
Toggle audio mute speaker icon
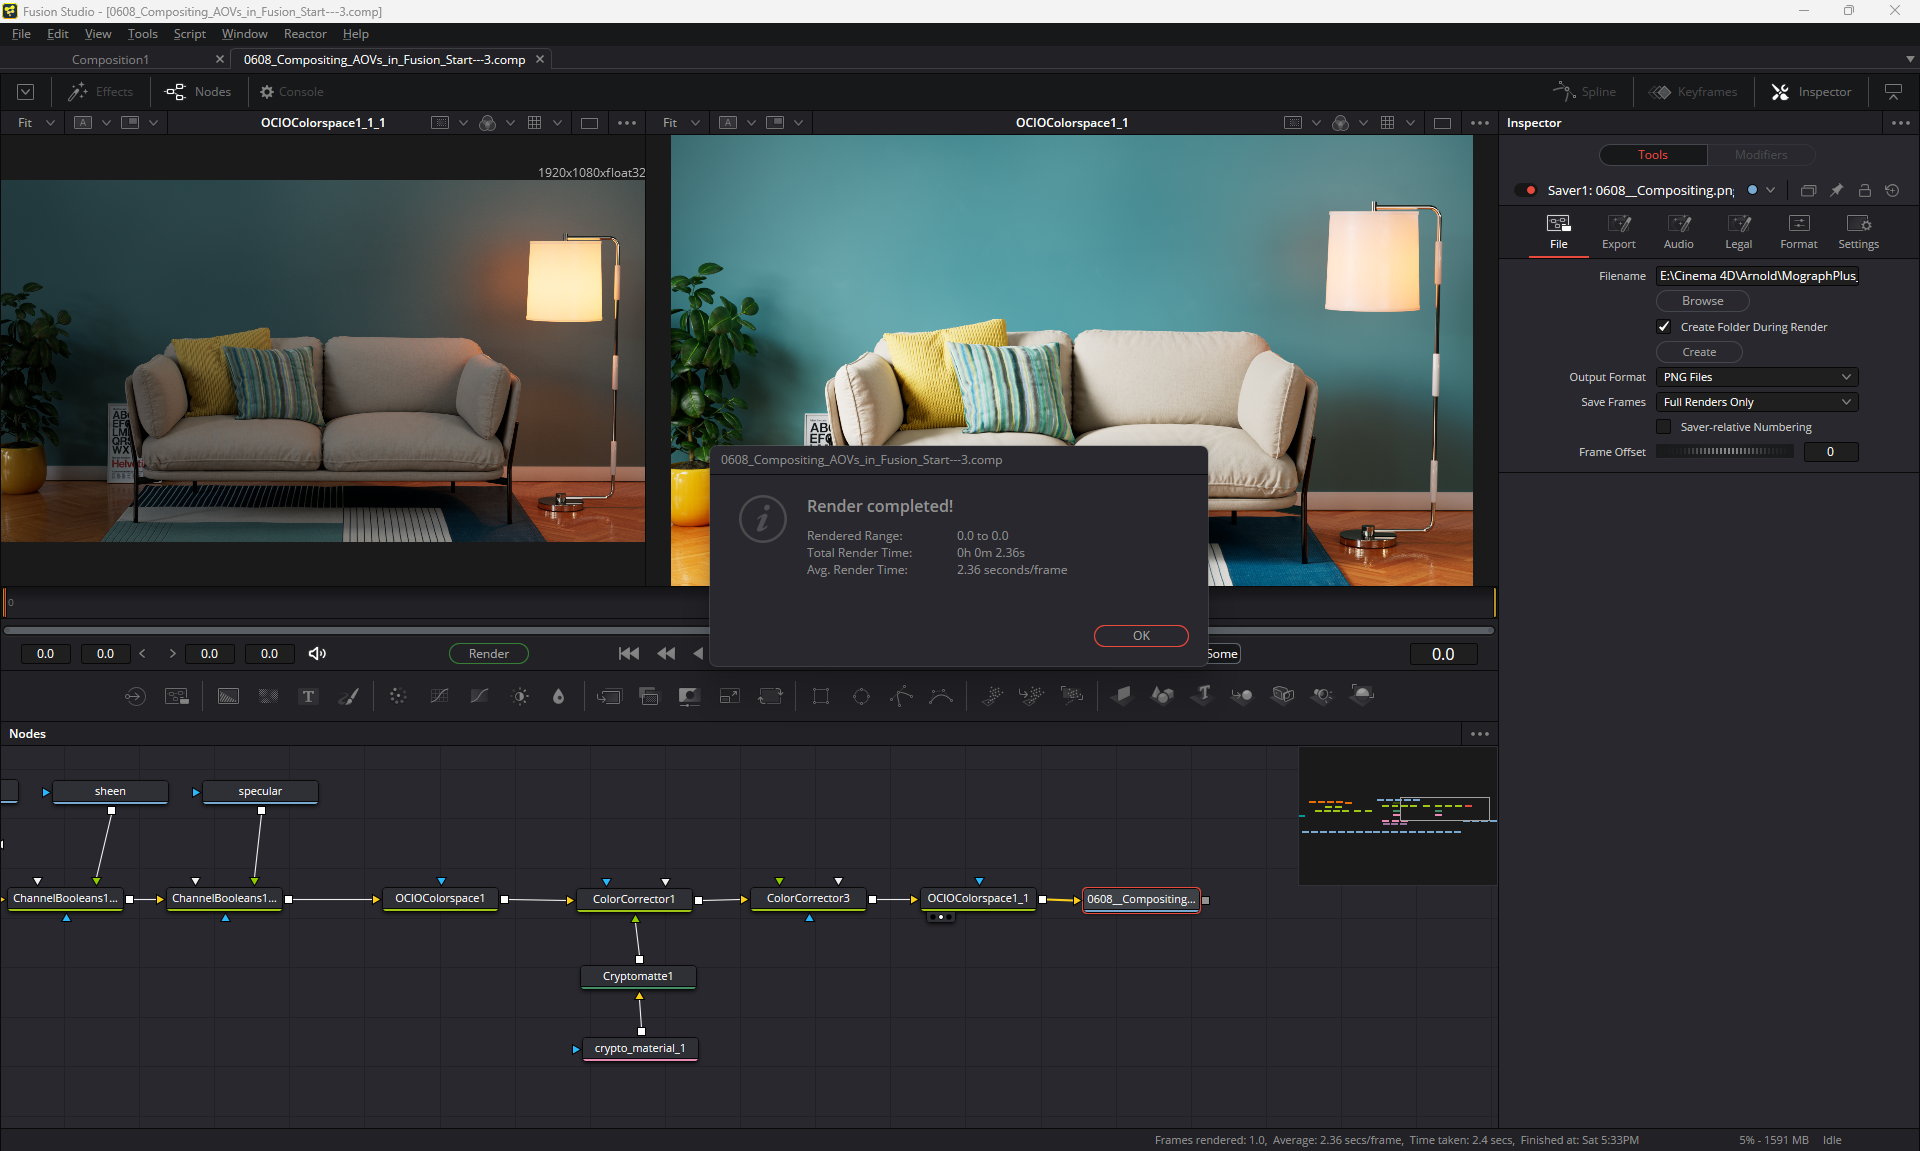tap(317, 654)
